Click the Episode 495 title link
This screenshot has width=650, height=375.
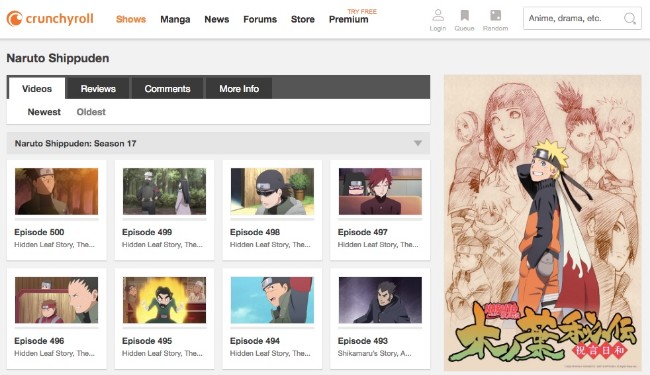click(147, 341)
